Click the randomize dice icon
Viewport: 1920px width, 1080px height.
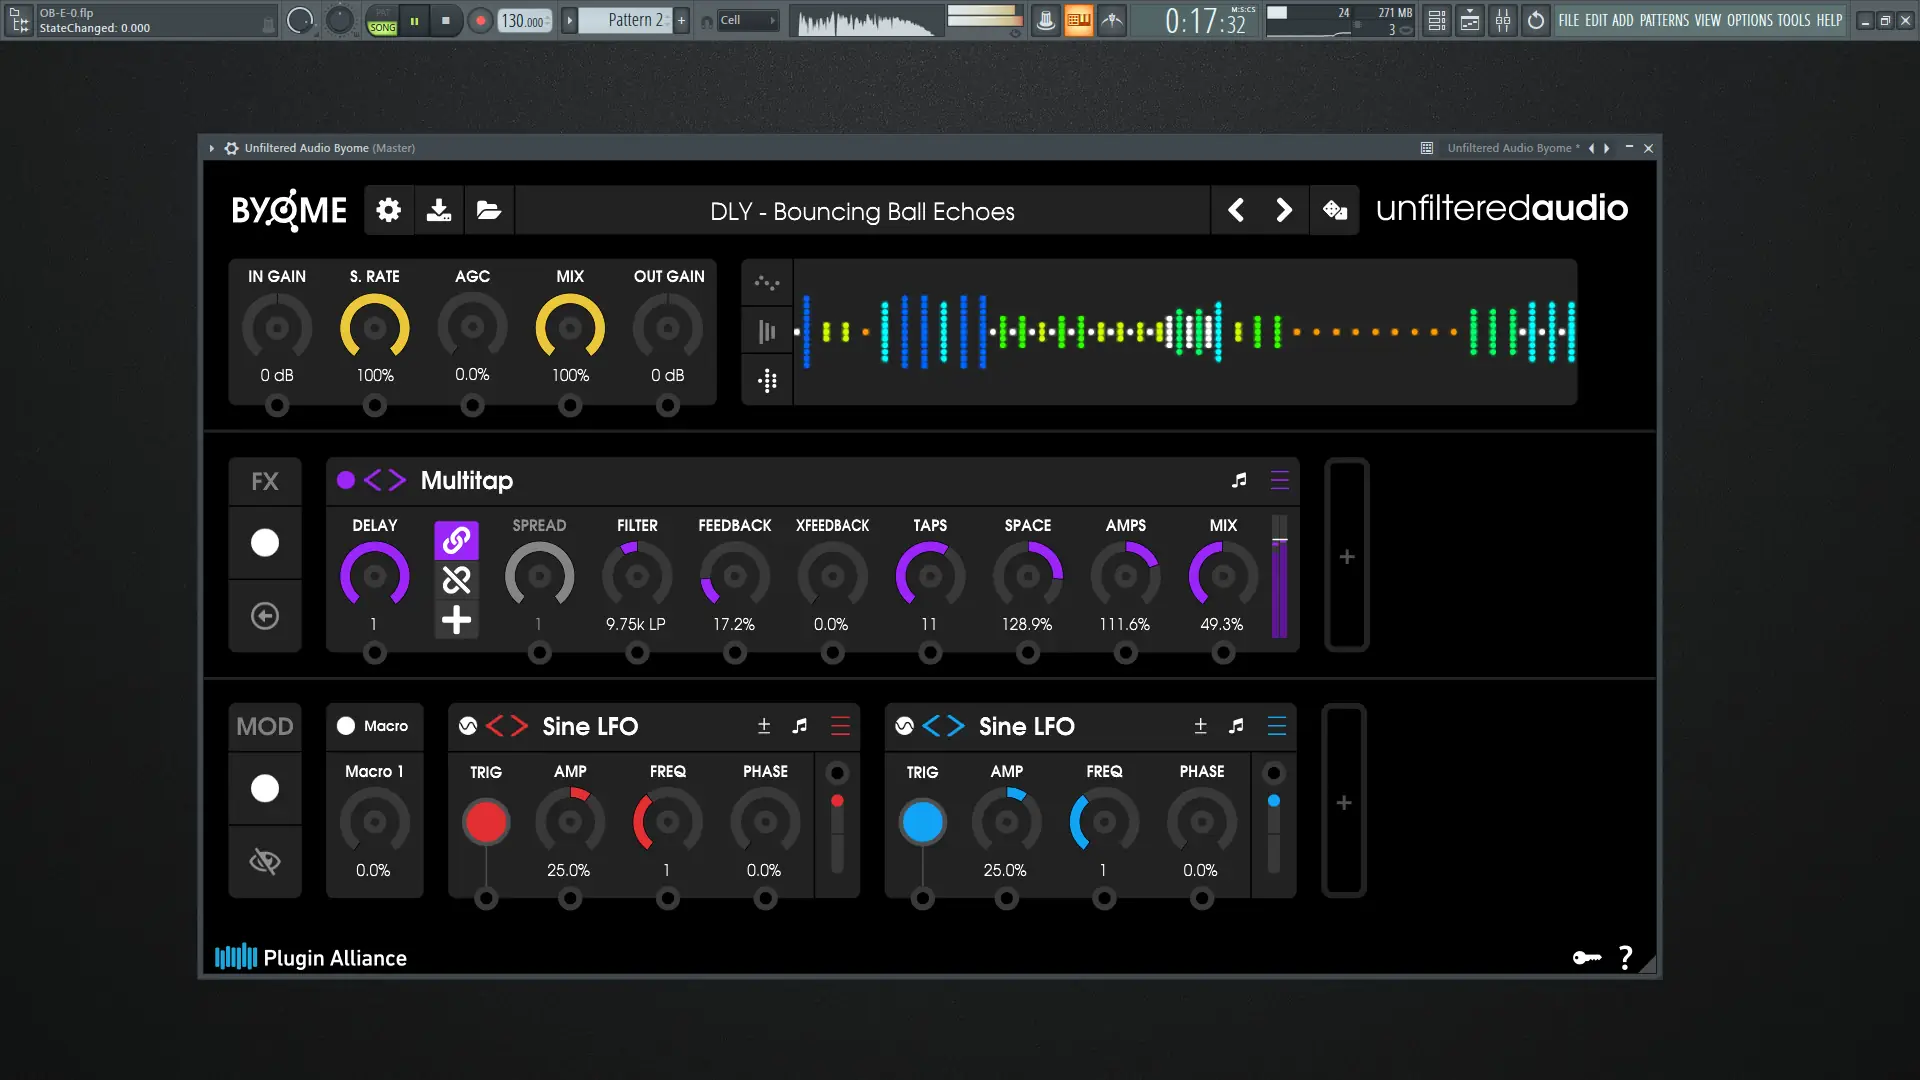click(1334, 210)
